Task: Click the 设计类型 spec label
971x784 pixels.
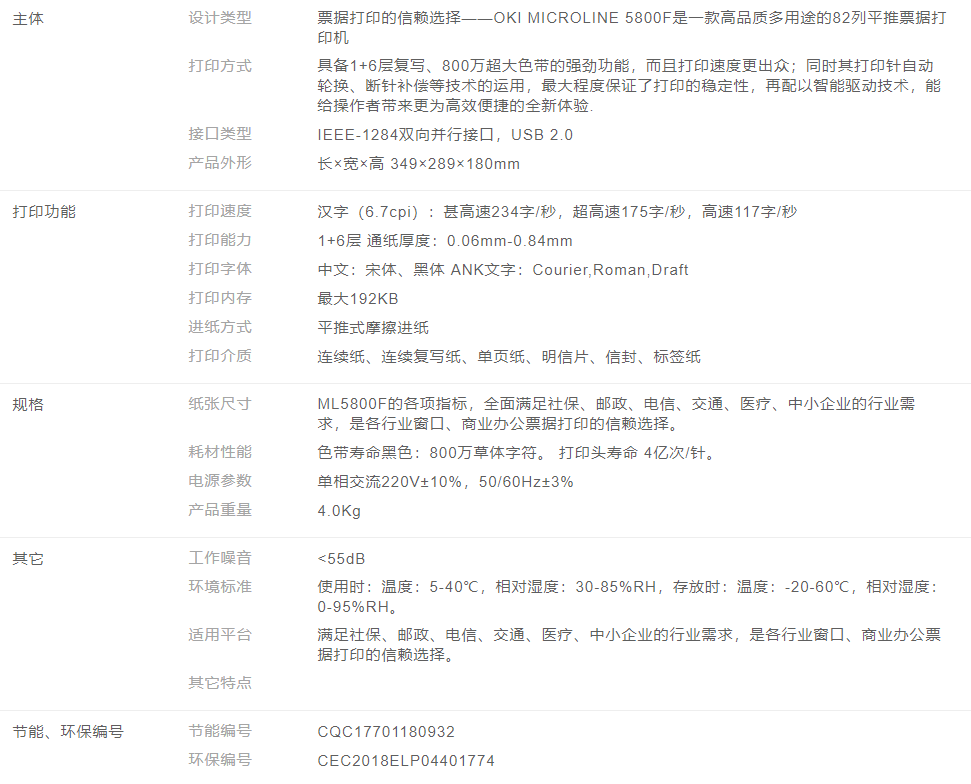Action: 220,18
